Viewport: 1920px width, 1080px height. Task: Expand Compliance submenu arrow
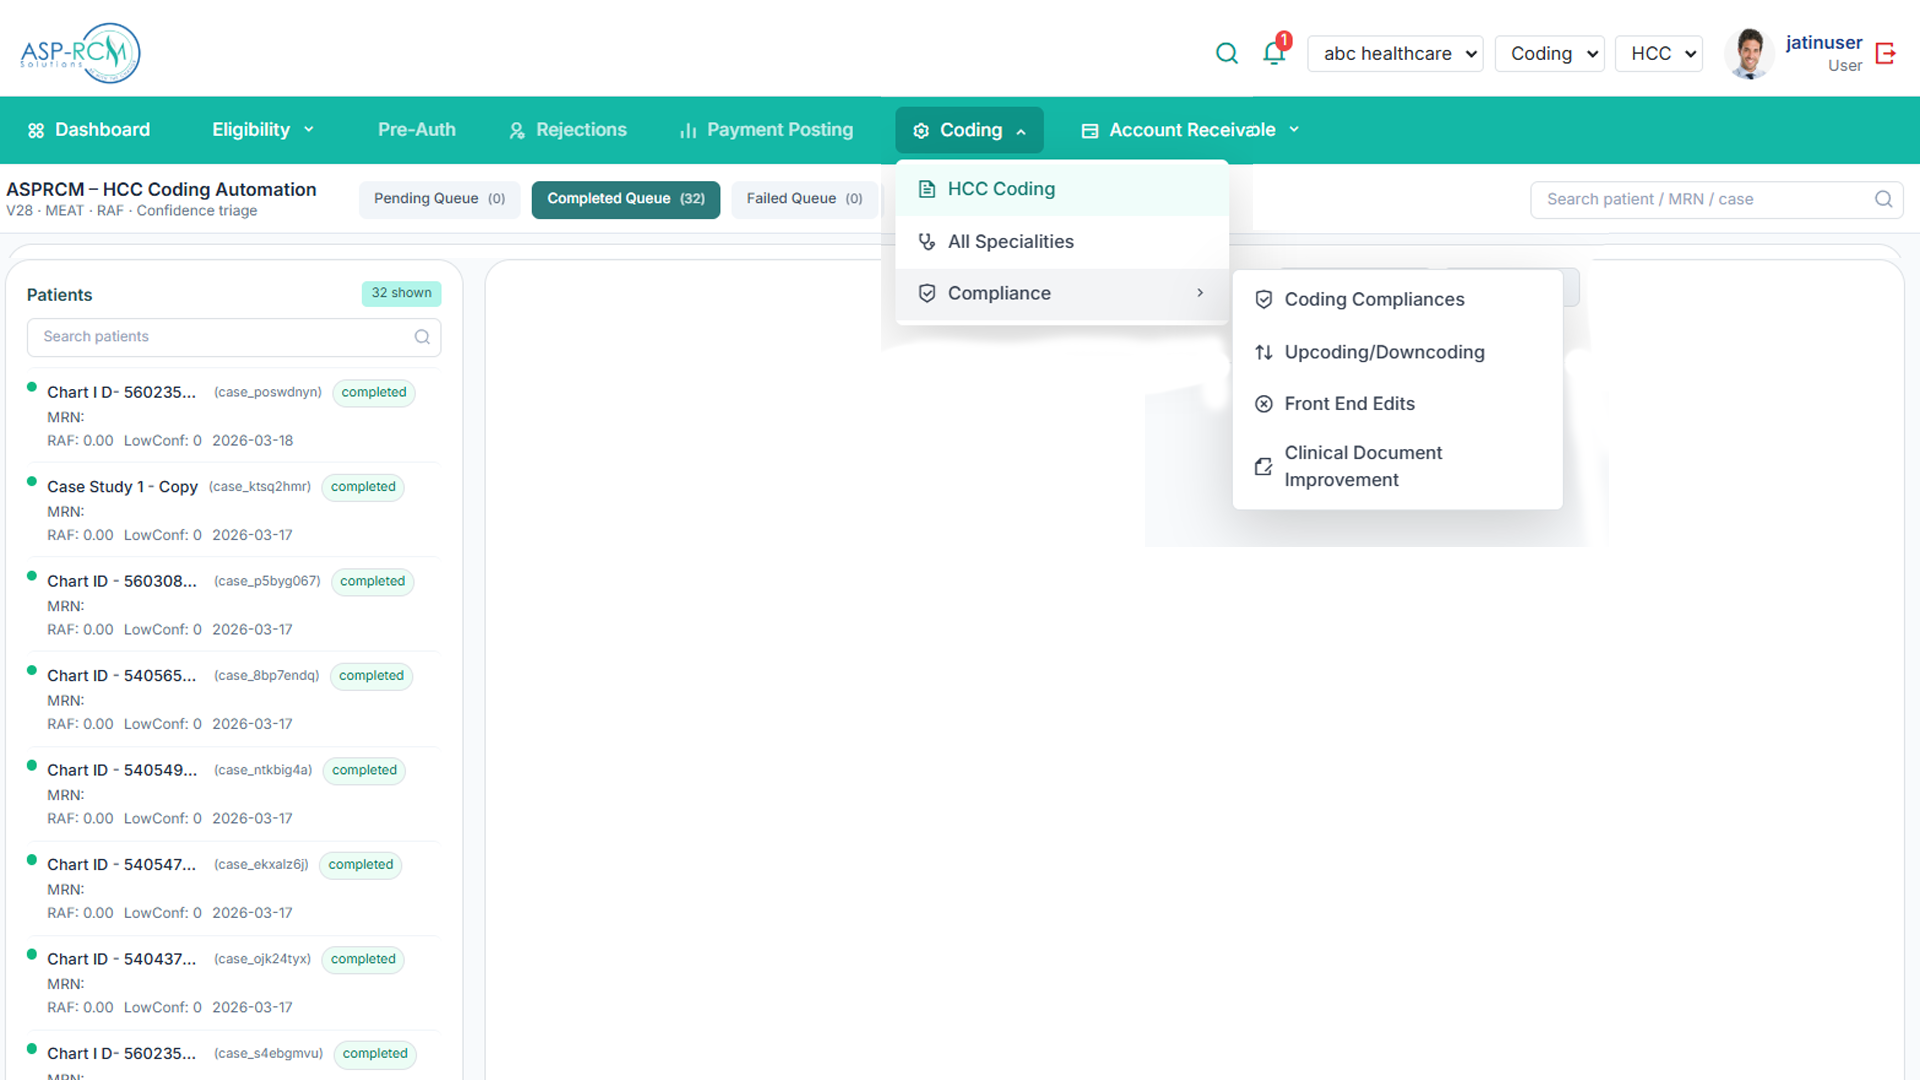click(x=1200, y=293)
